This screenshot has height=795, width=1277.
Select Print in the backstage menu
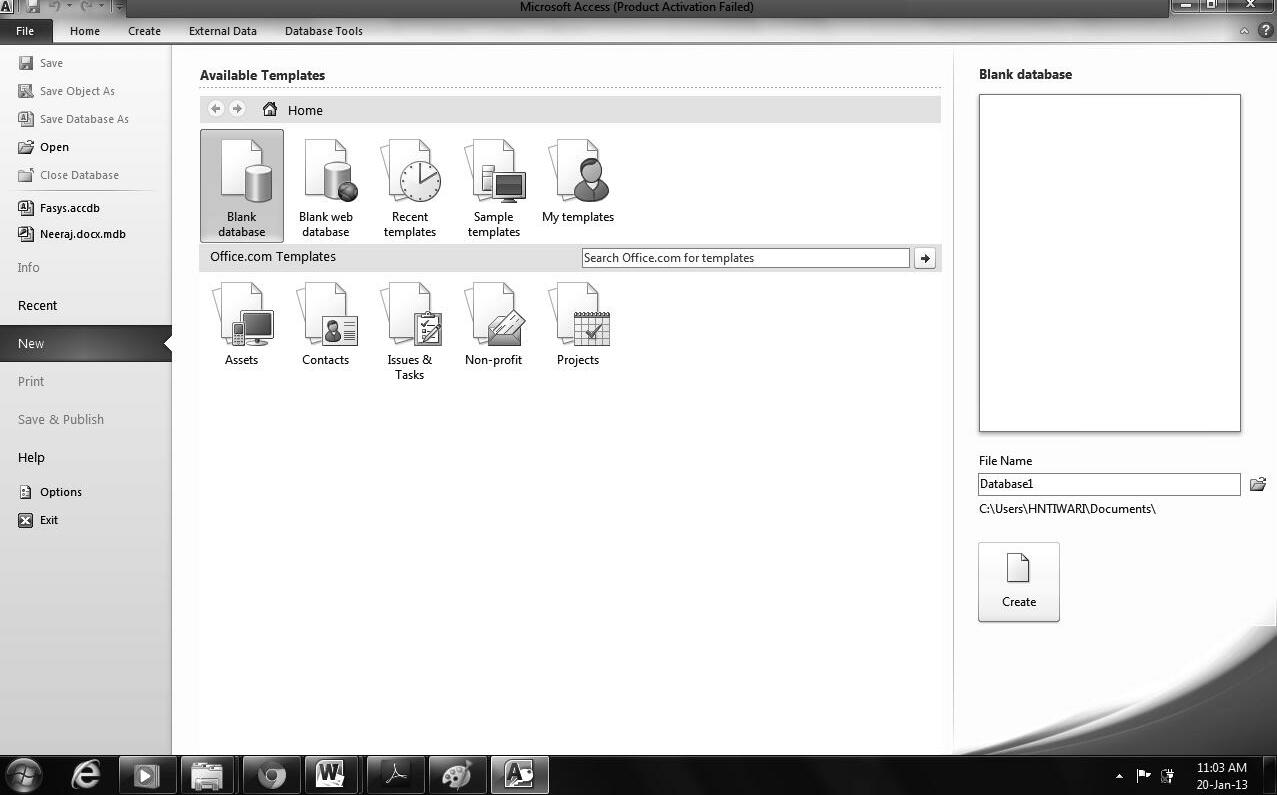coord(31,381)
